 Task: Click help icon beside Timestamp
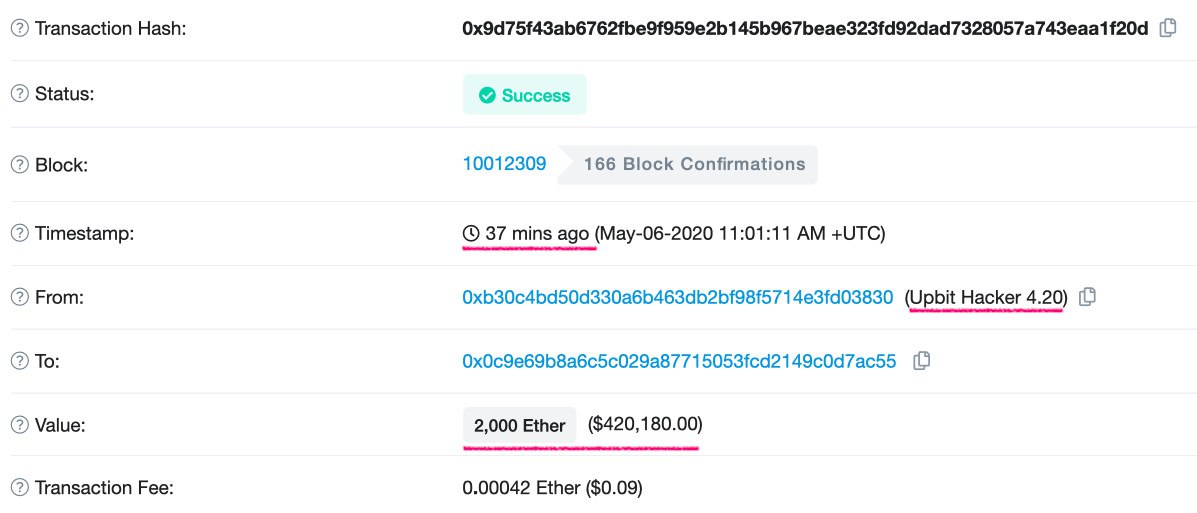coord(20,233)
